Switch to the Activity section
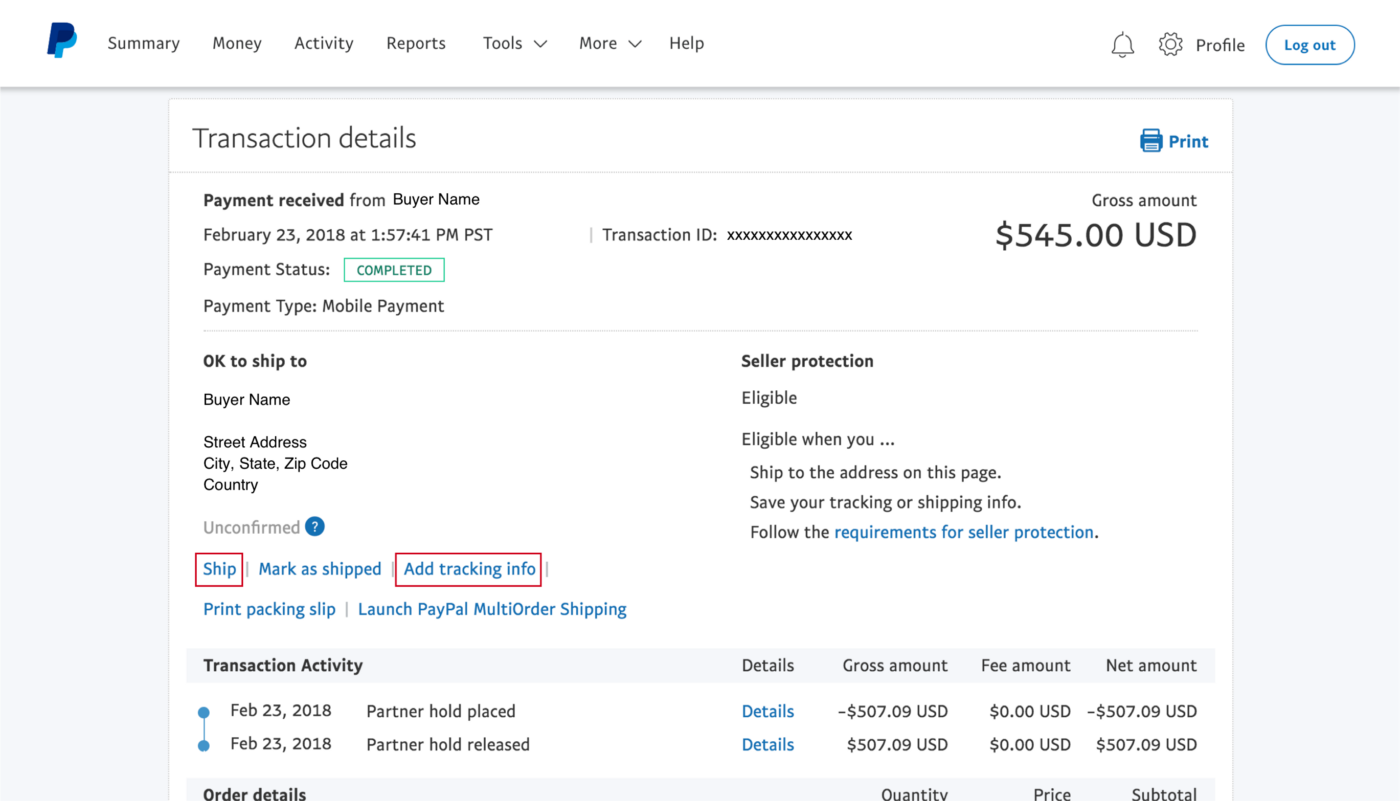The image size is (1400, 801). (x=323, y=43)
